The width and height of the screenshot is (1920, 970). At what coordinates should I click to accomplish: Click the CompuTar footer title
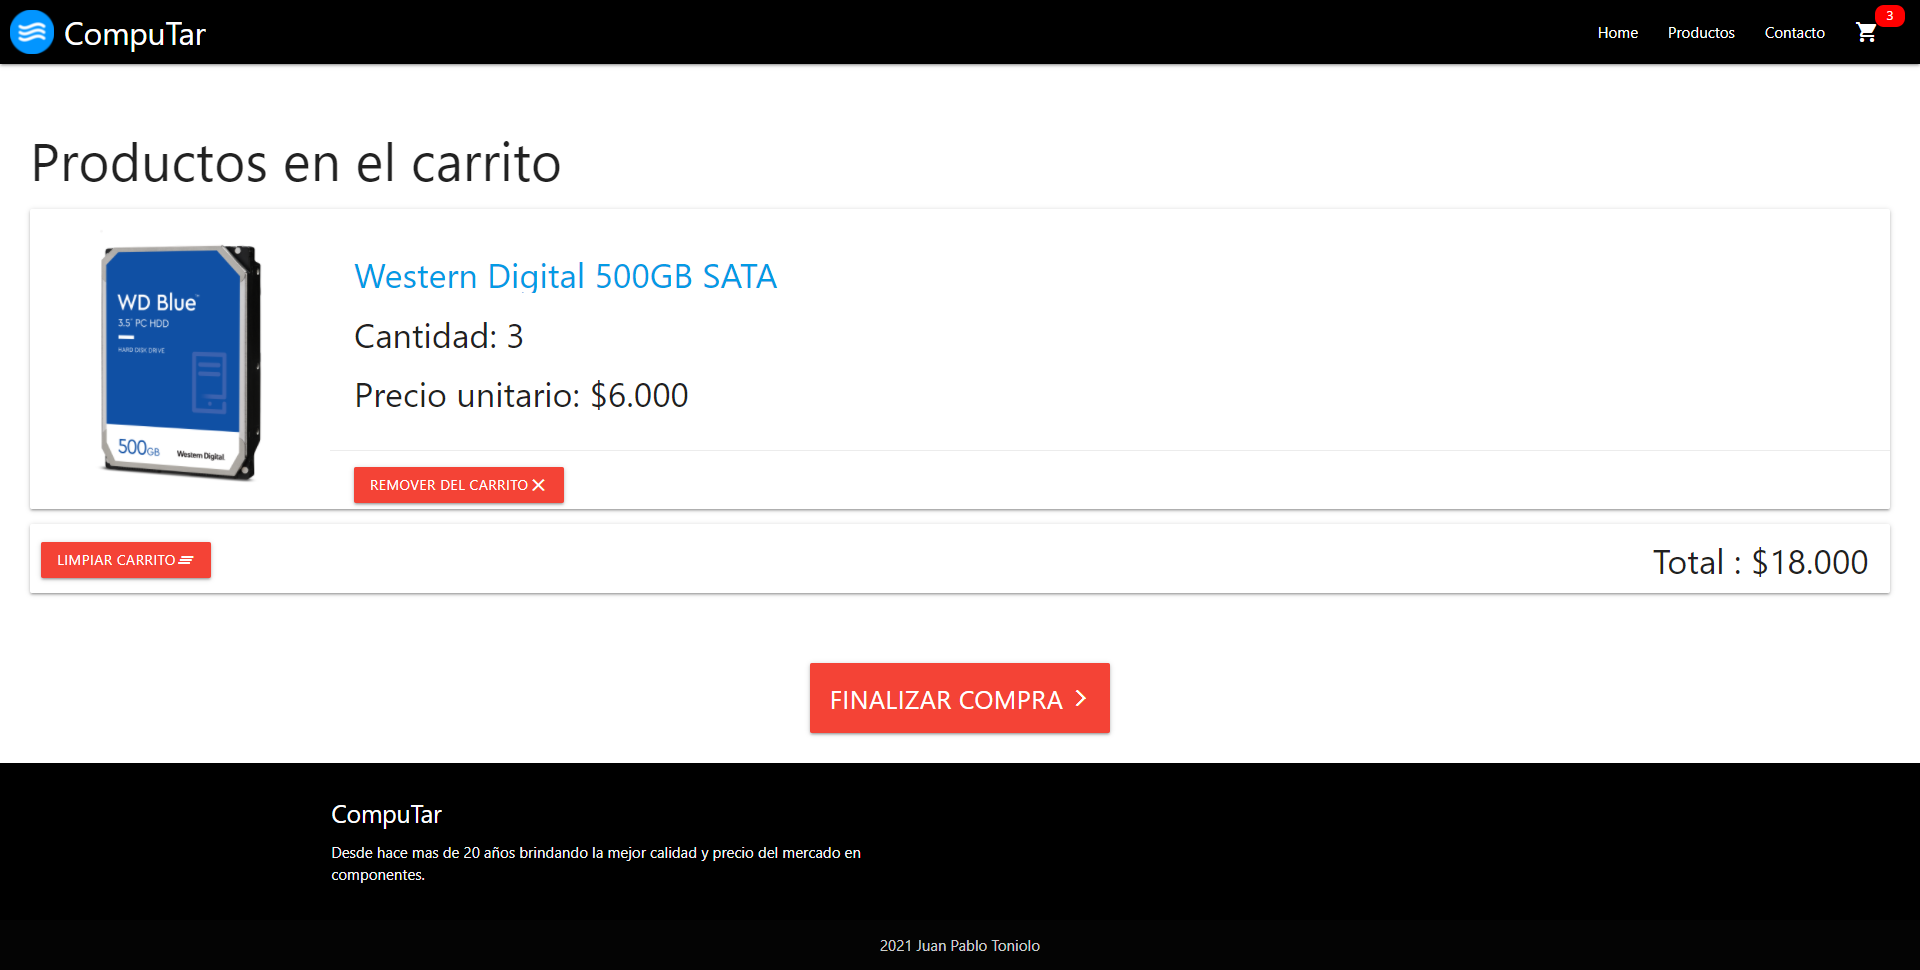[x=386, y=815]
